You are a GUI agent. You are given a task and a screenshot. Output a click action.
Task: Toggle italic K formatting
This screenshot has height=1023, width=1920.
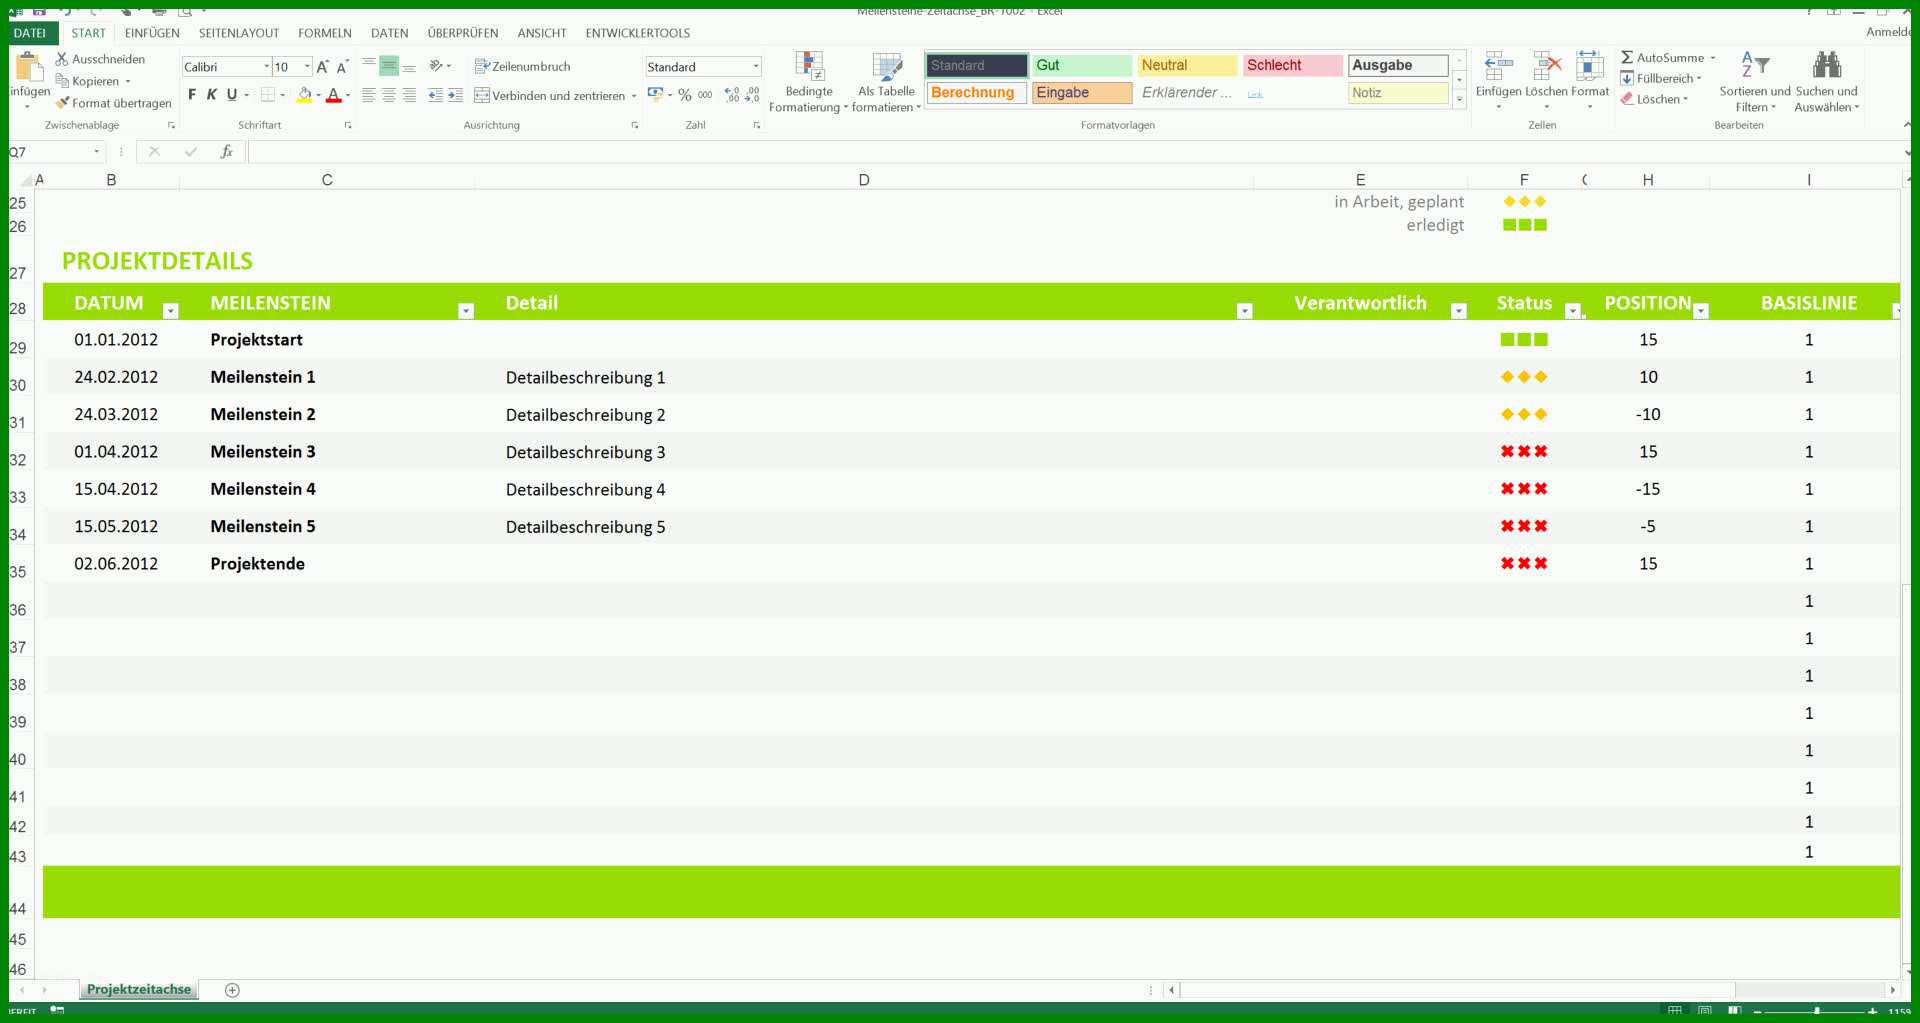click(211, 95)
